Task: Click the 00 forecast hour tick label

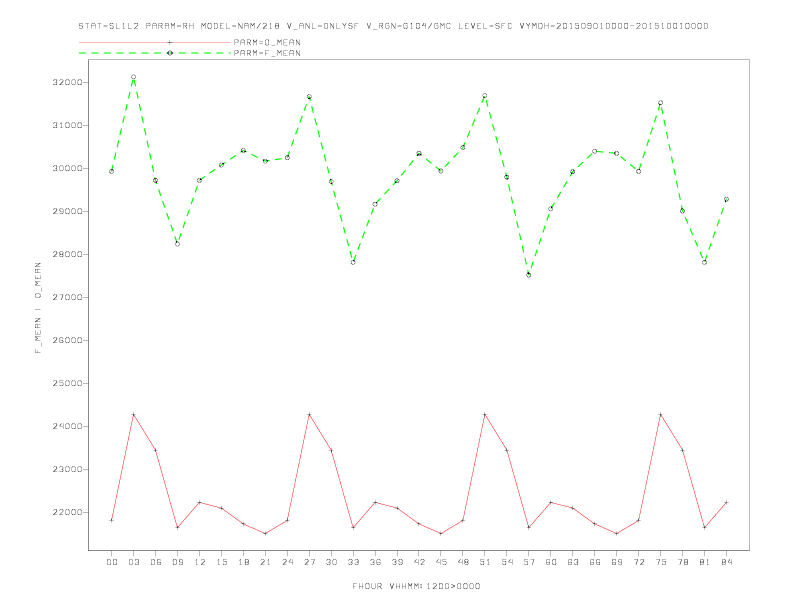Action: 112,562
